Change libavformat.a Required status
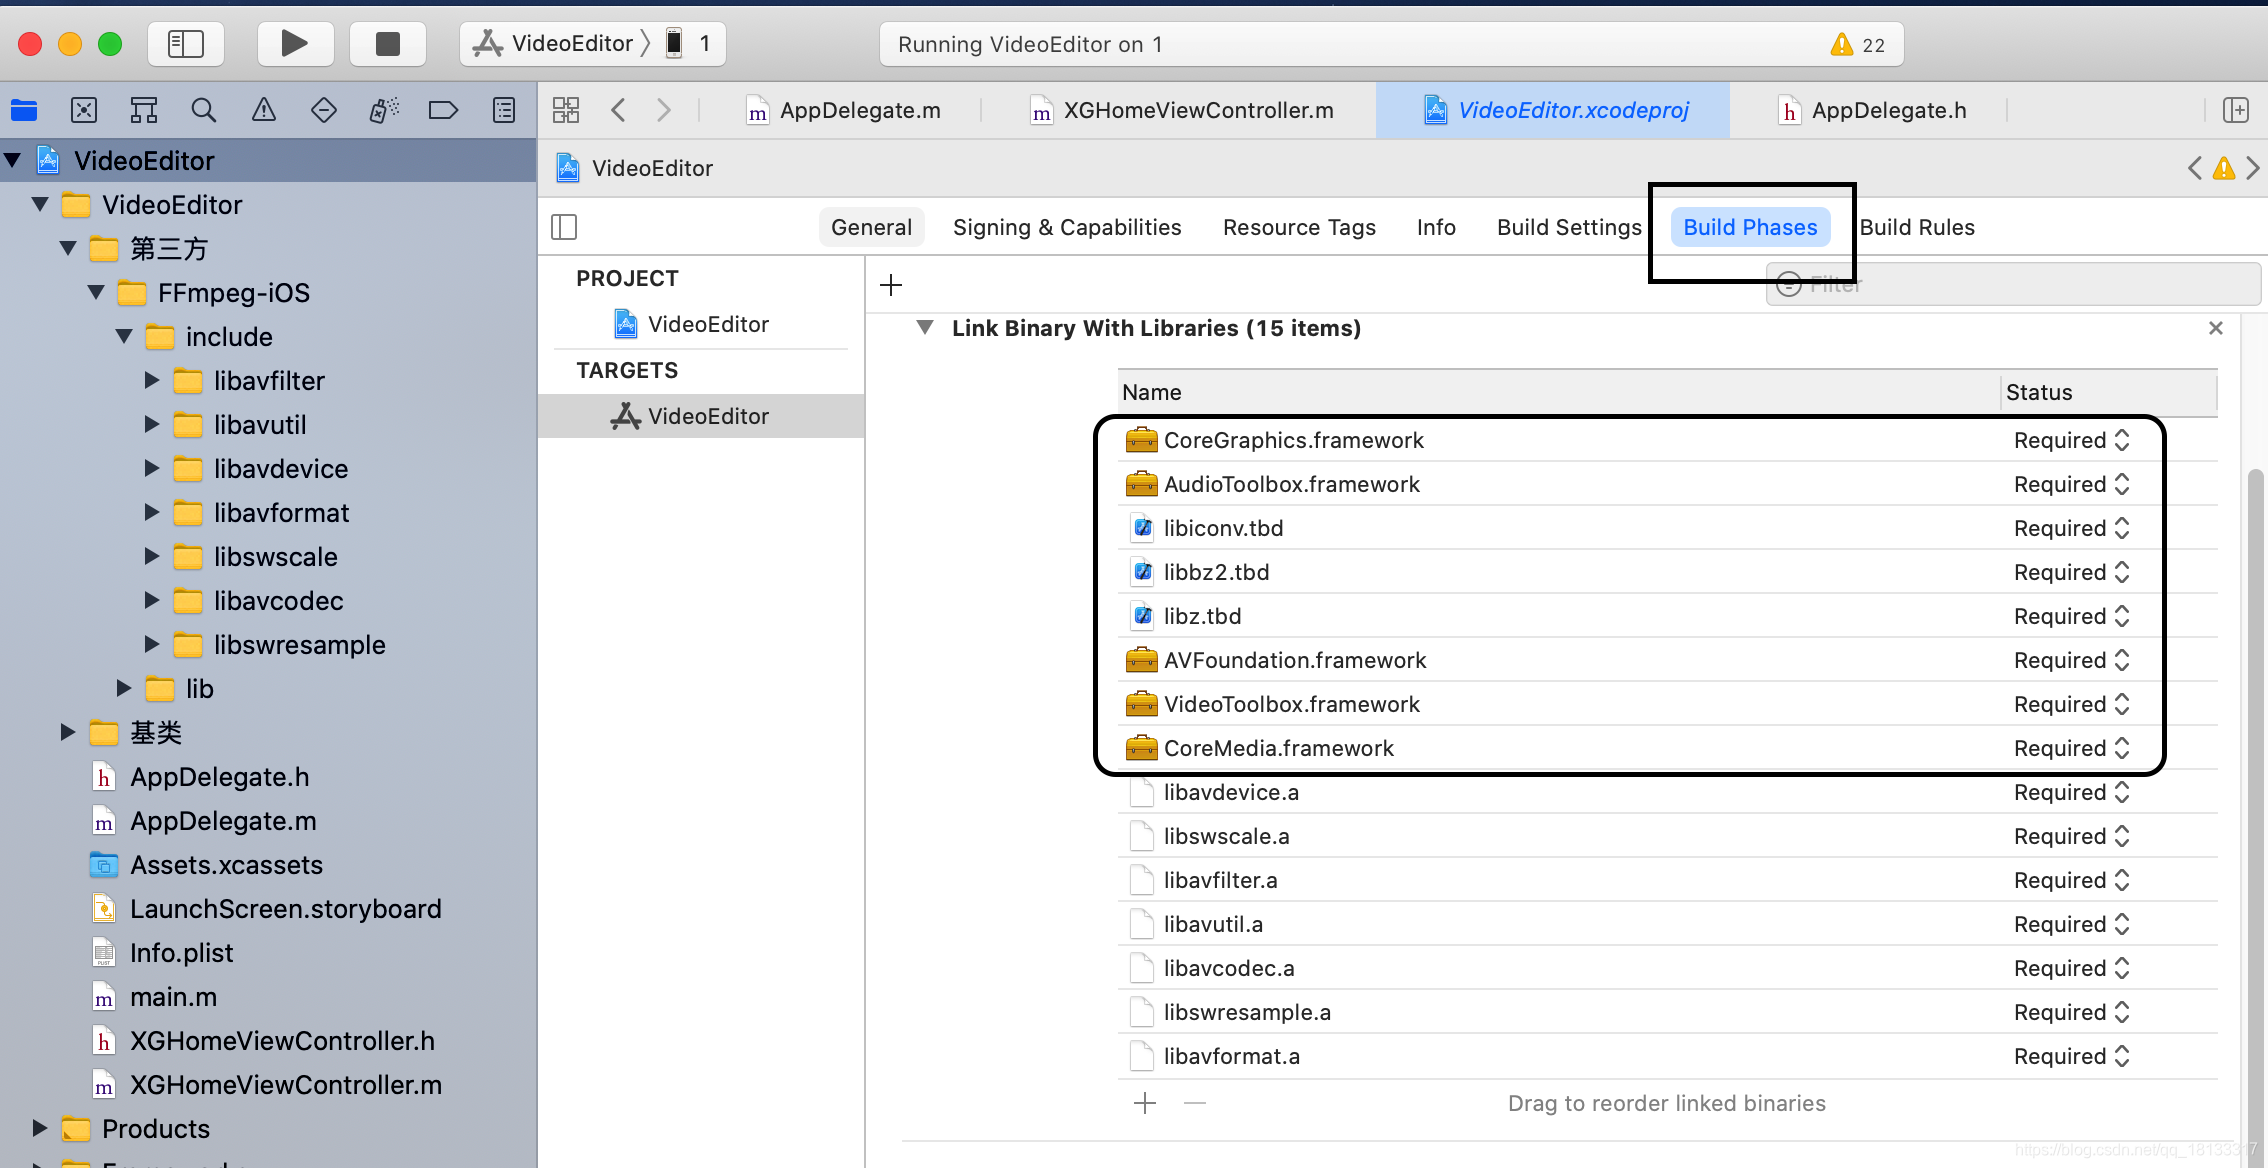The width and height of the screenshot is (2268, 1168). 2072,1056
